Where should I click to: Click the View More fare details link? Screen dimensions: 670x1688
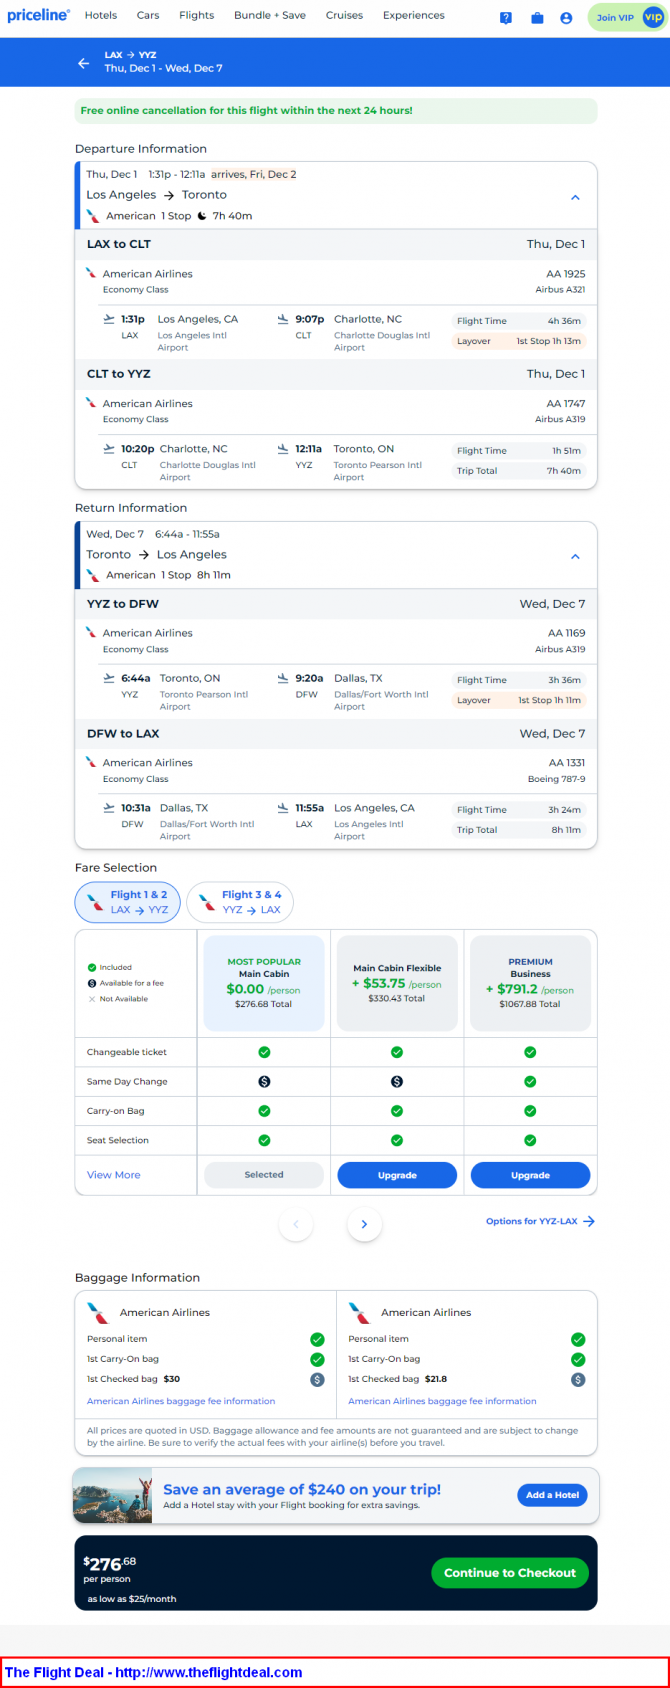tap(114, 1175)
